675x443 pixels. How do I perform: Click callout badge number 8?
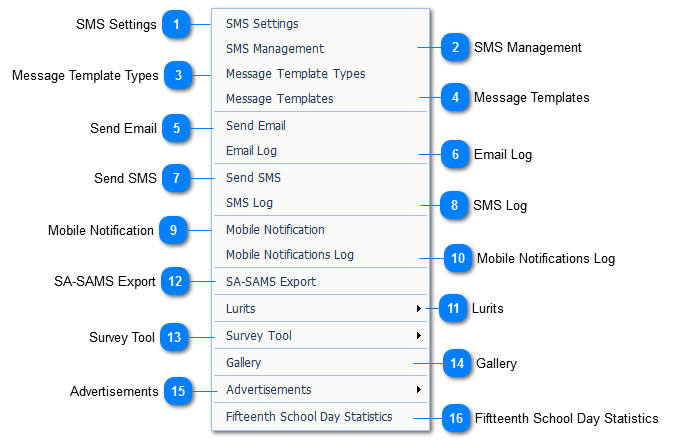tap(455, 205)
